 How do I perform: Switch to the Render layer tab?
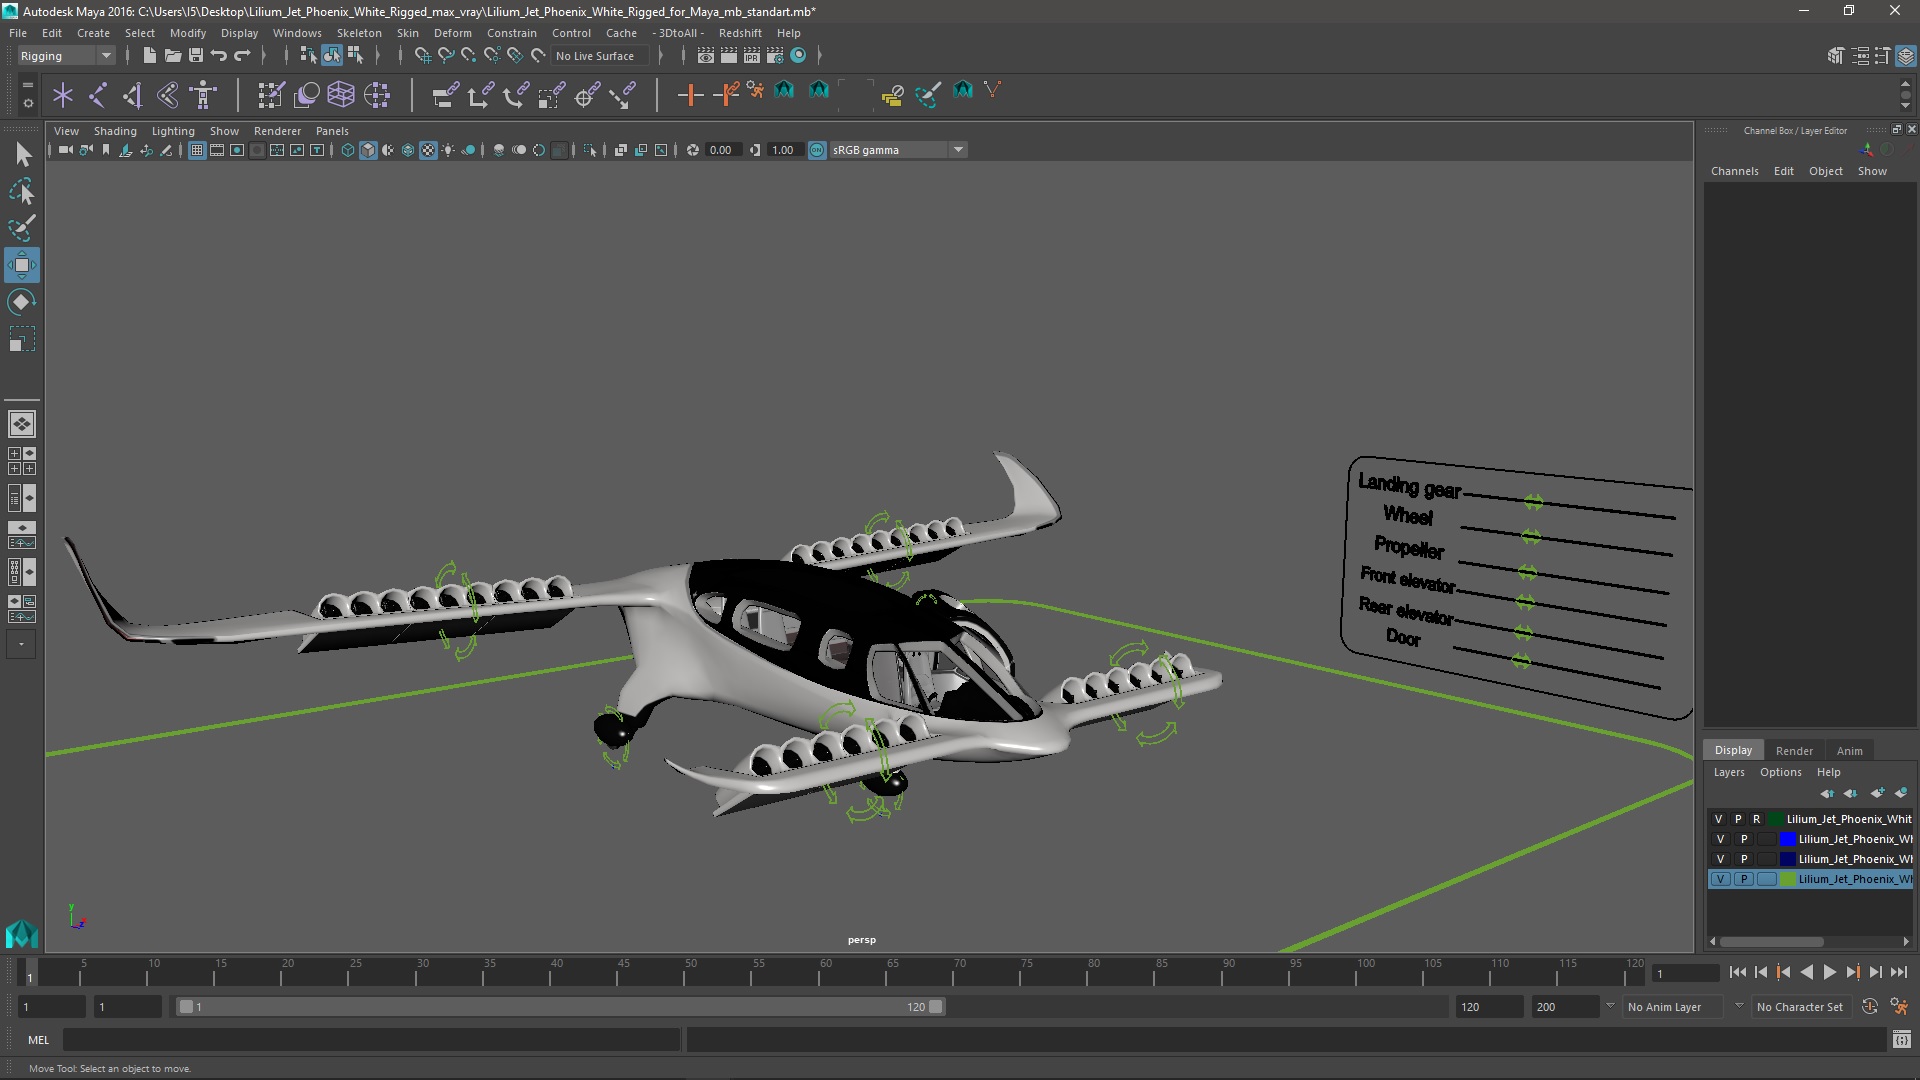coord(1794,751)
